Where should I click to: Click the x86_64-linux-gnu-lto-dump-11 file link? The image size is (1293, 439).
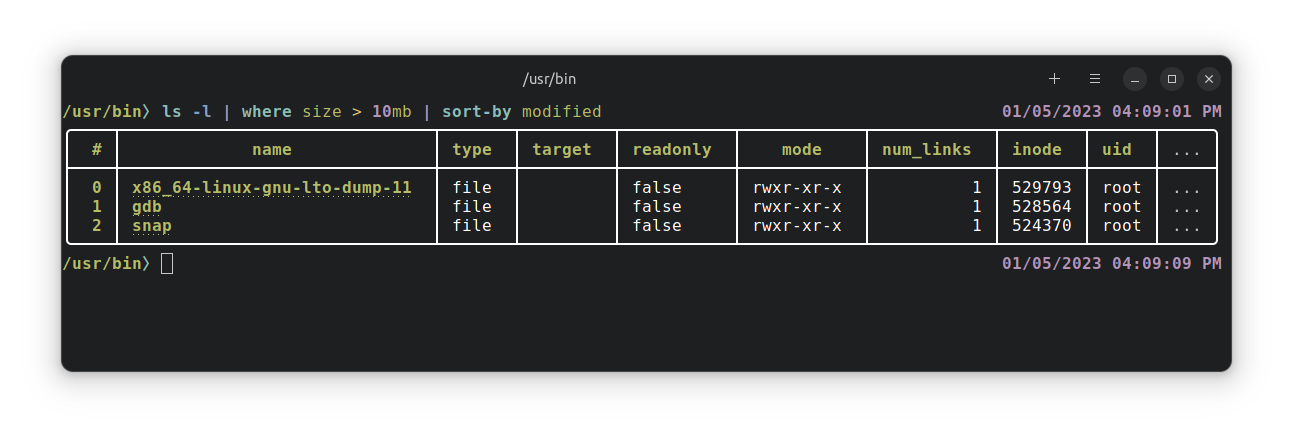272,188
